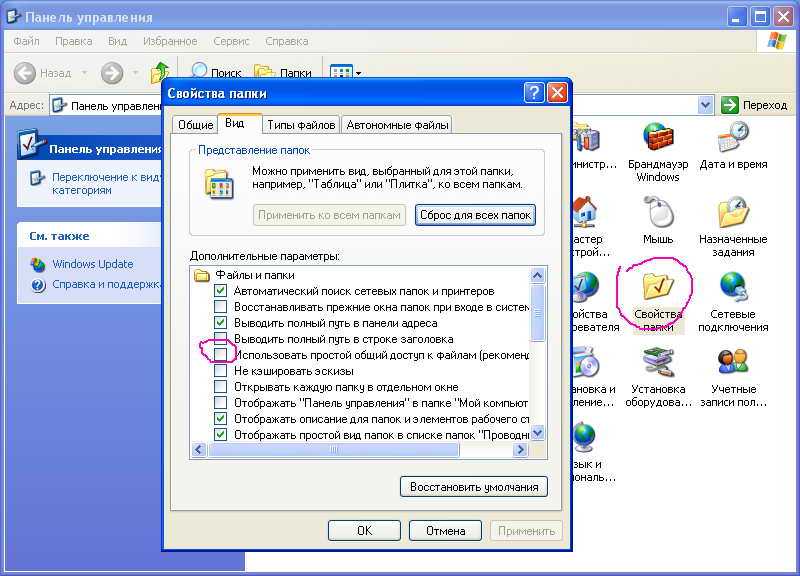Toggle Выводить полный путь в панели адреса
Screen dimensions: 800x576
click(220, 322)
